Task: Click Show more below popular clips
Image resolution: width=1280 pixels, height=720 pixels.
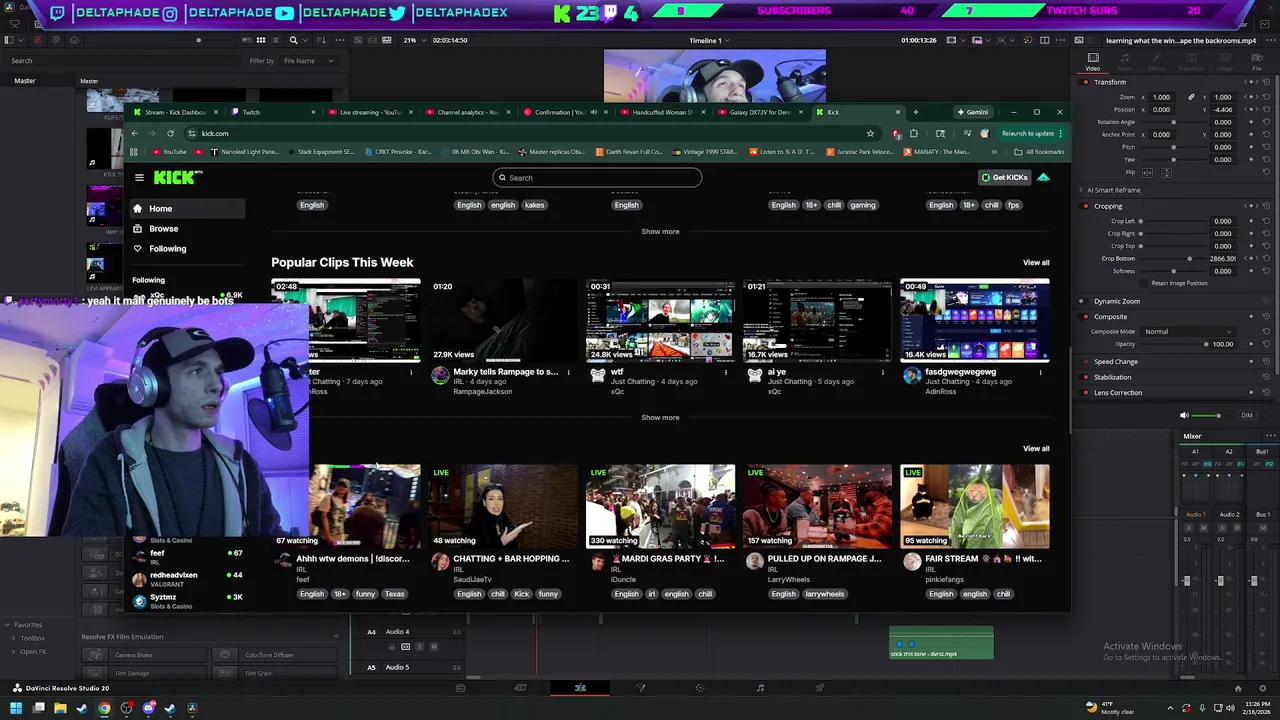Action: [660, 417]
